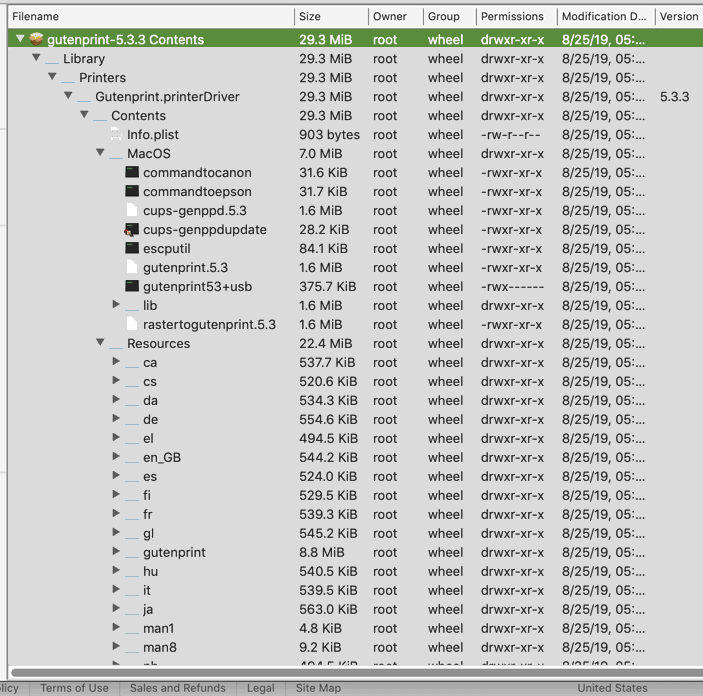Sort by the Group column header
The height and width of the screenshot is (696, 703).
coord(450,16)
